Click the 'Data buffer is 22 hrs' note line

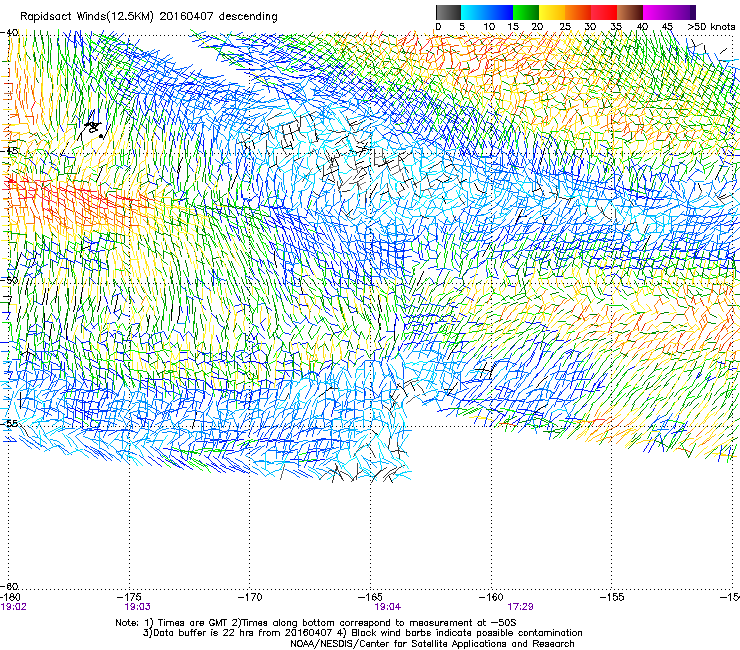[362, 633]
